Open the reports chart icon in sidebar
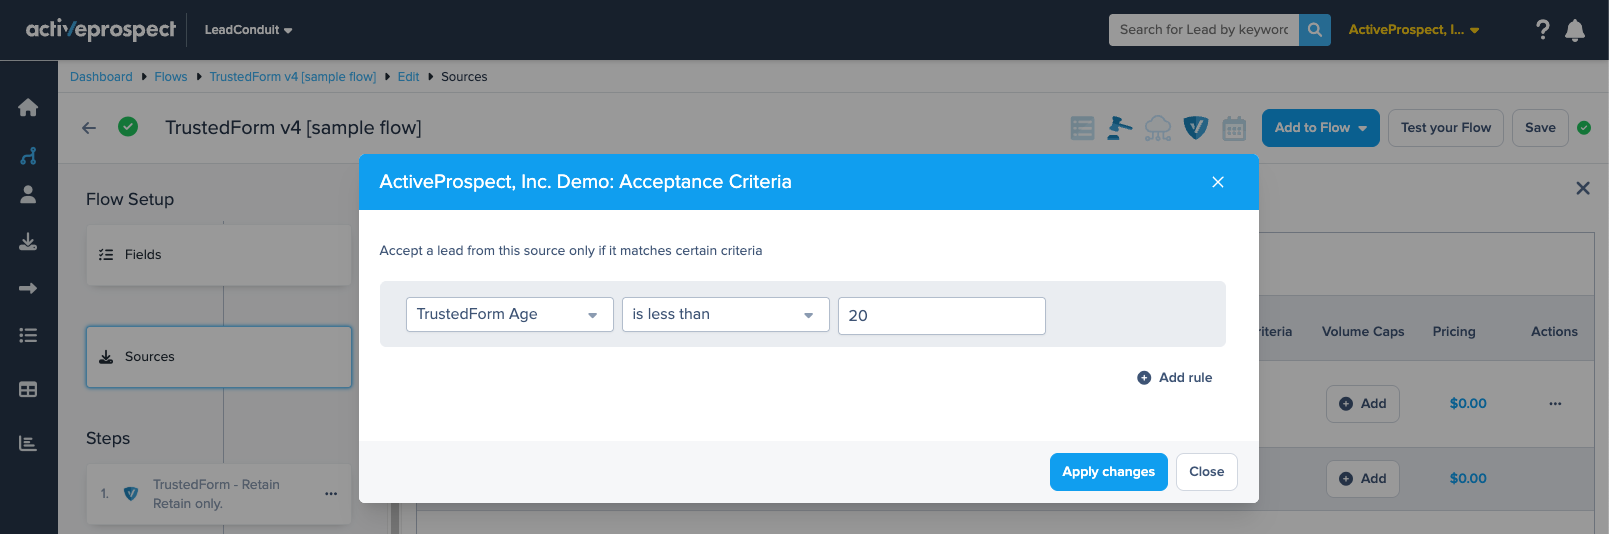The image size is (1609, 534). [x=28, y=443]
